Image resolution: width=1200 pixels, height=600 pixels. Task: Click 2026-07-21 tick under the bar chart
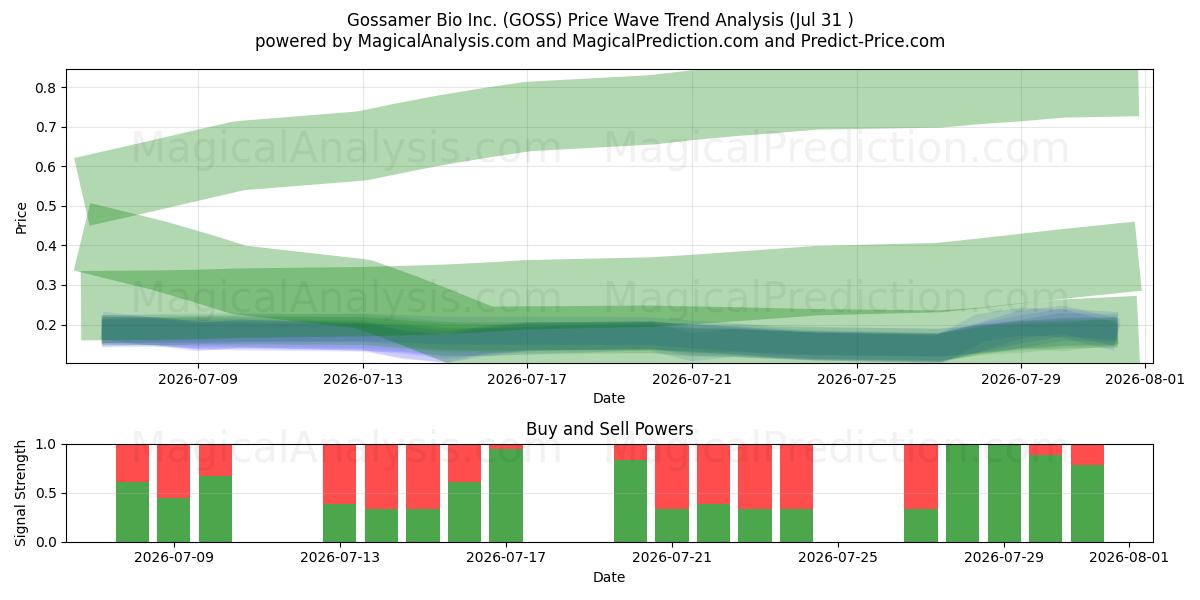[672, 558]
